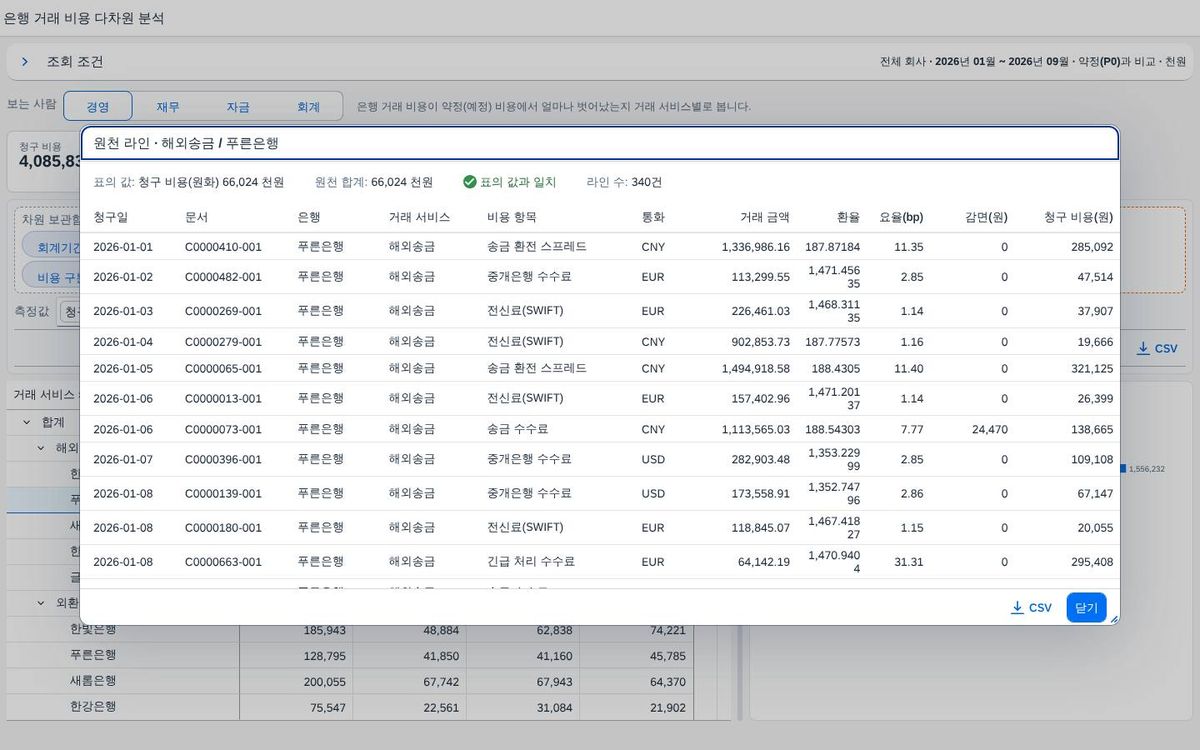Image resolution: width=1200 pixels, height=750 pixels.
Task: Click the 회계기간 dimension chip
Action: (x=52, y=245)
